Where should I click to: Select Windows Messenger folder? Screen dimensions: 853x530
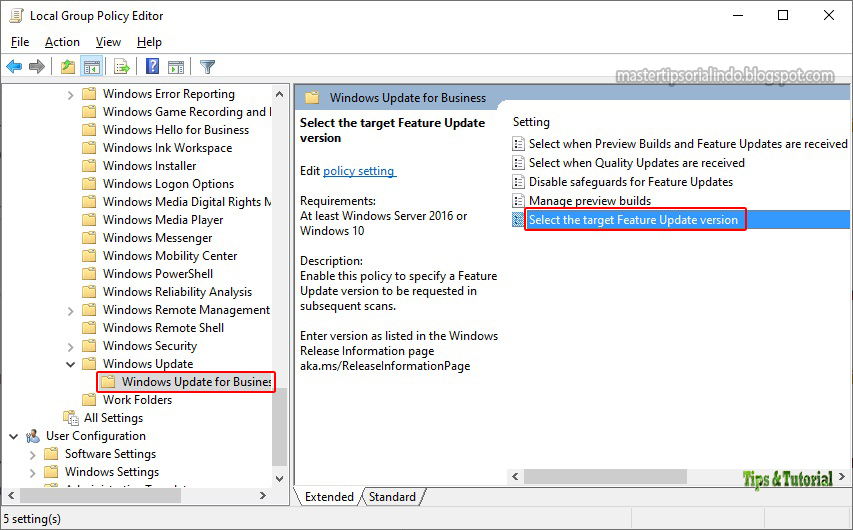tap(158, 237)
